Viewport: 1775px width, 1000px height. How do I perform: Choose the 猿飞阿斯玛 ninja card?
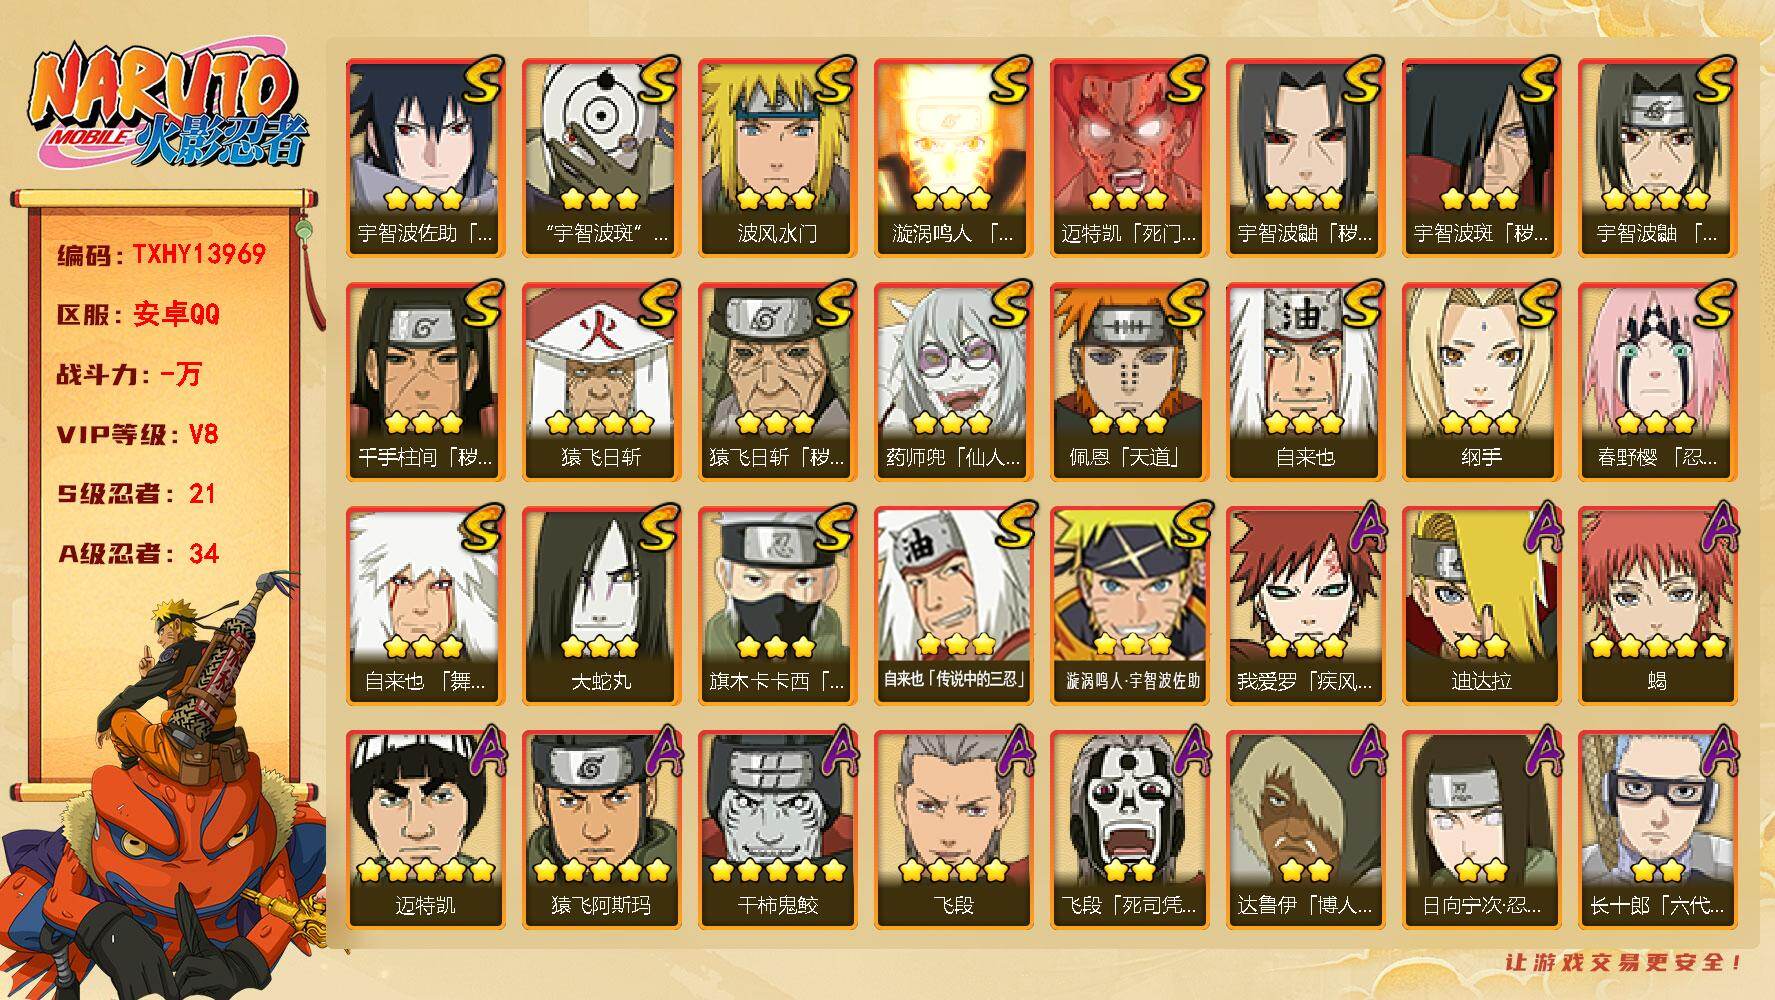coord(601,830)
